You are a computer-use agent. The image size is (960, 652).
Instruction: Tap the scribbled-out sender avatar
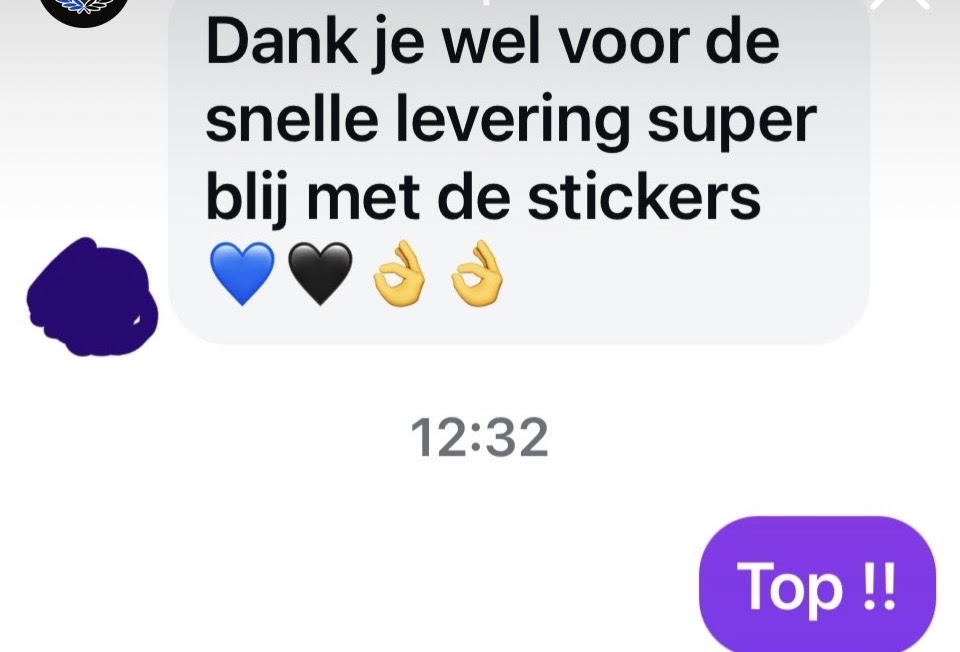(x=92, y=298)
